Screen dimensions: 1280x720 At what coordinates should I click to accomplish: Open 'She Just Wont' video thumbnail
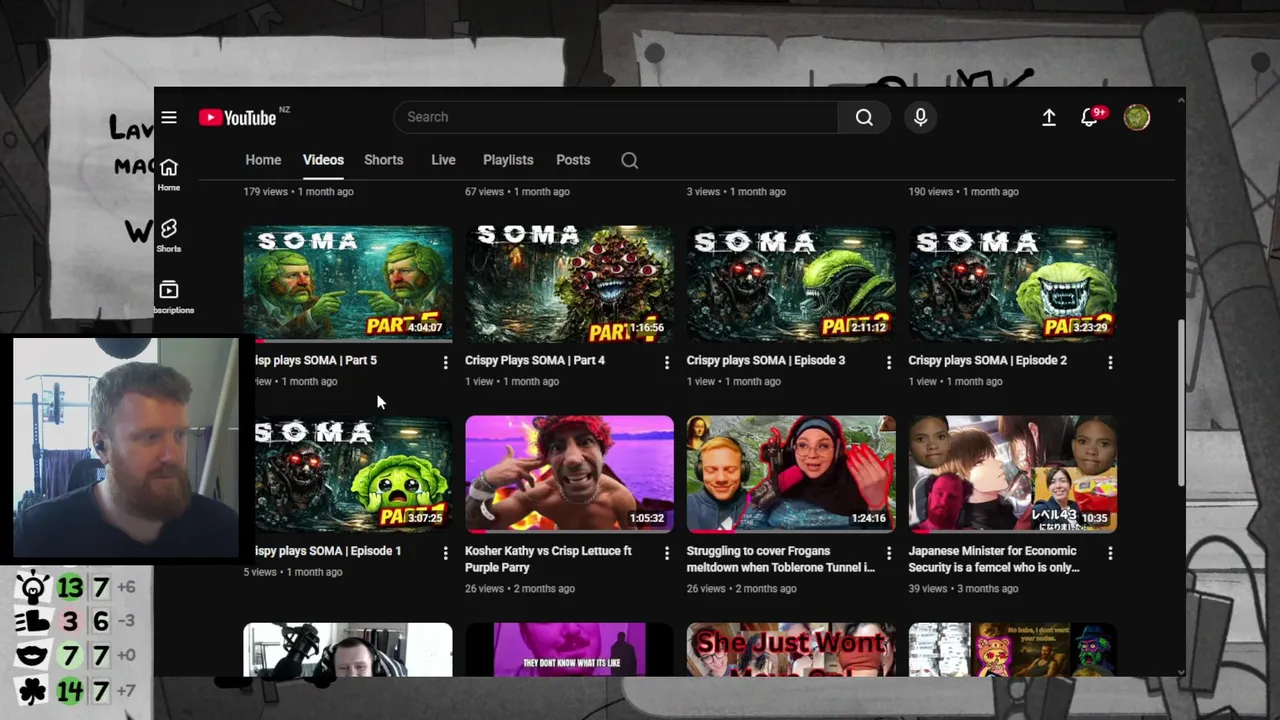click(x=791, y=650)
